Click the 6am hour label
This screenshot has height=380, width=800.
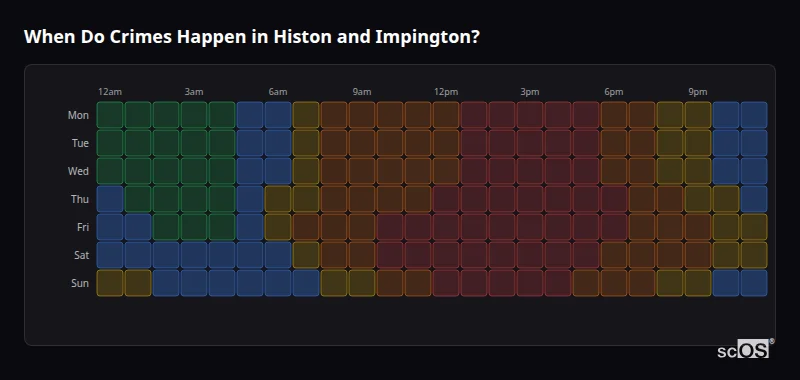(278, 92)
